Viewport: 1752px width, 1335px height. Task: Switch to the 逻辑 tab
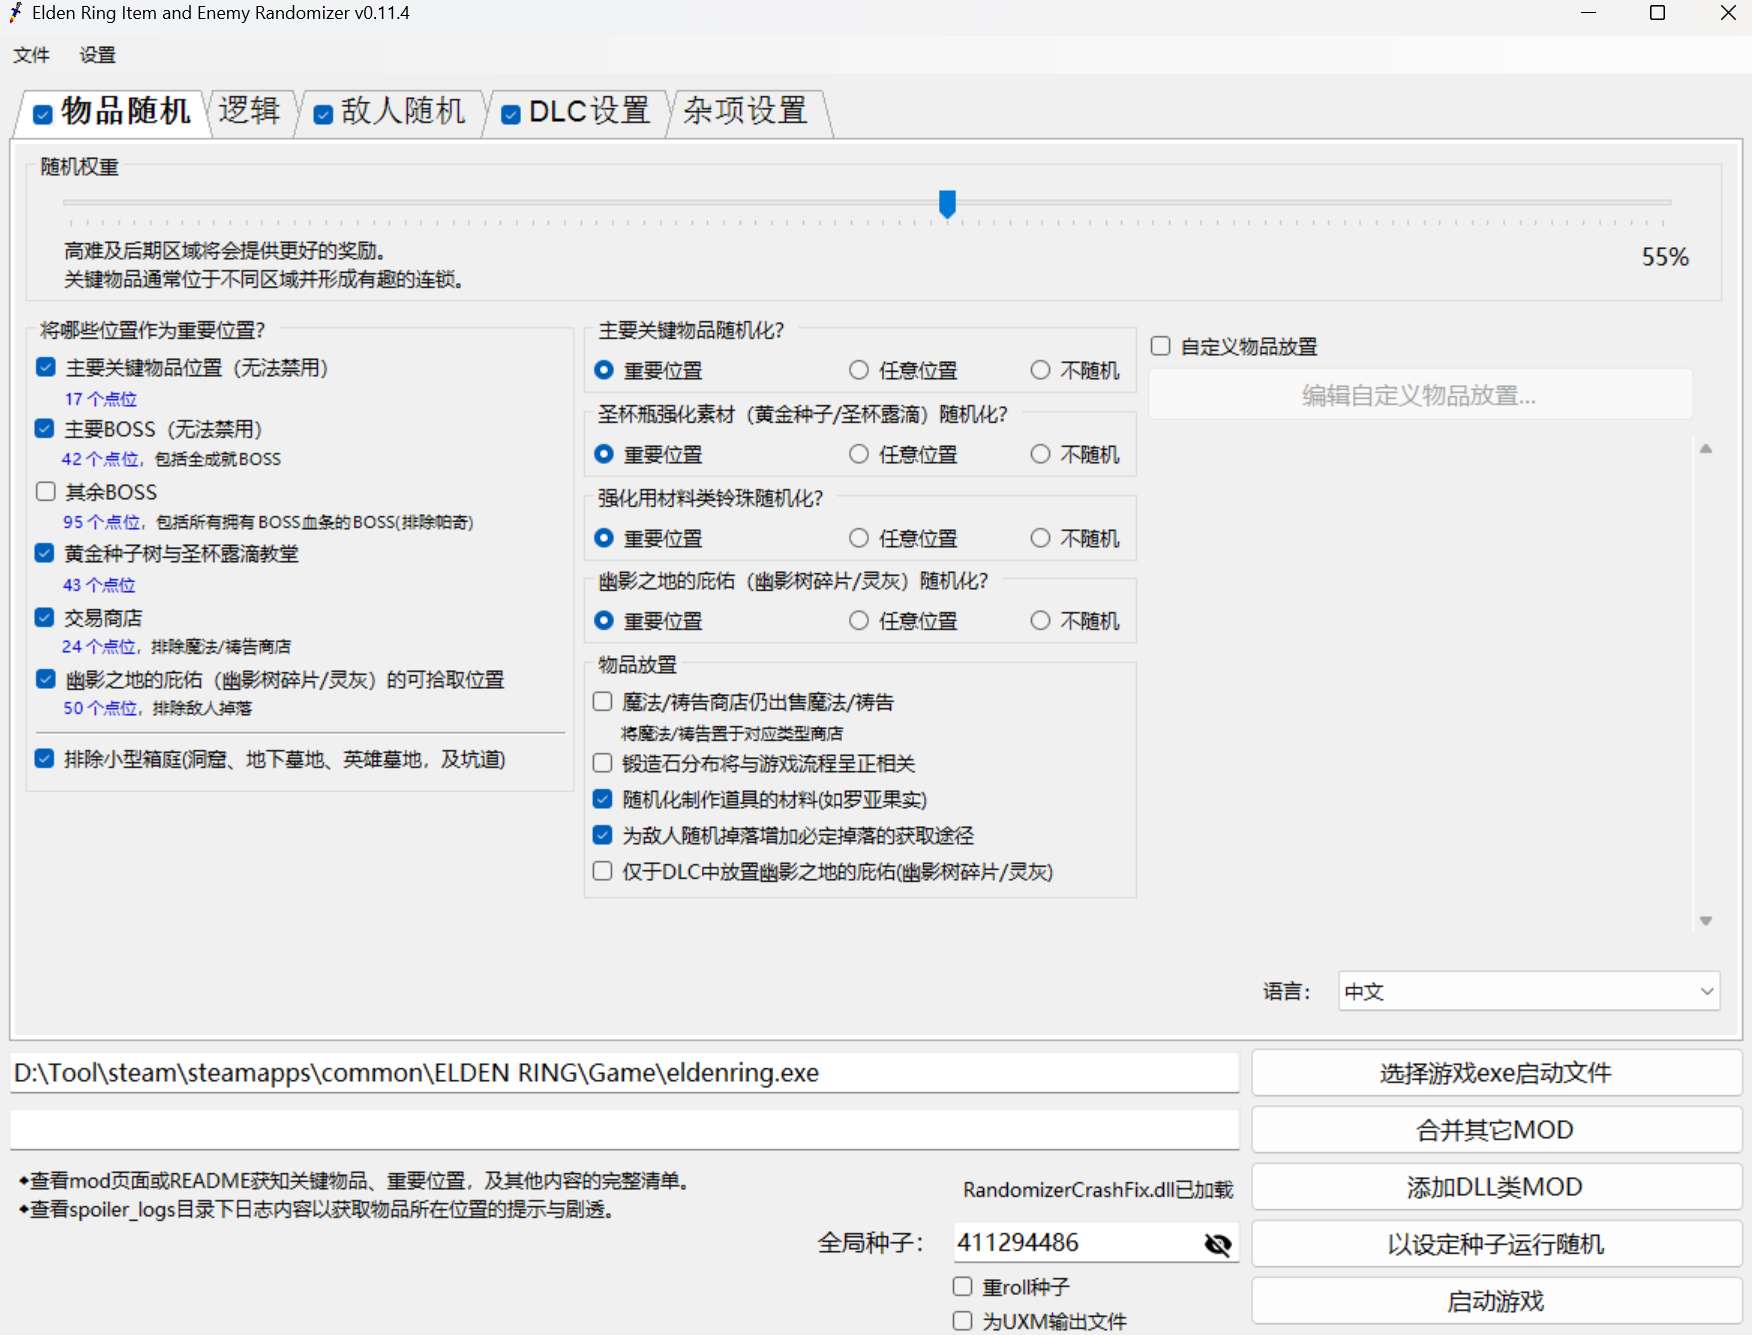250,112
